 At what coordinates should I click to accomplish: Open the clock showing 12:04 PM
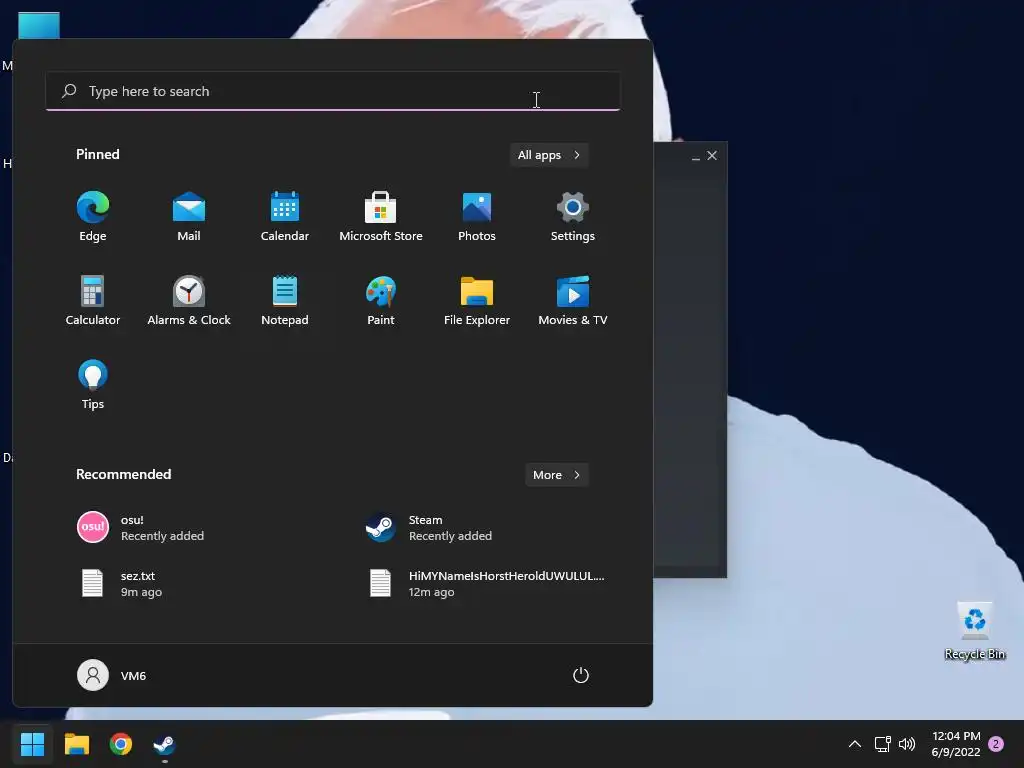coord(956,744)
